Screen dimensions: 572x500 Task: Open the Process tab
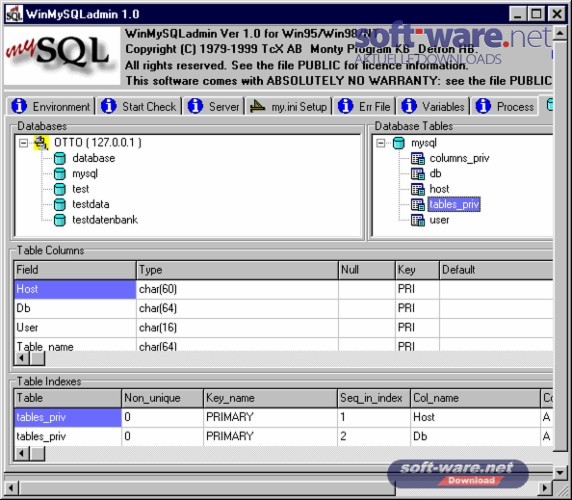tap(505, 106)
